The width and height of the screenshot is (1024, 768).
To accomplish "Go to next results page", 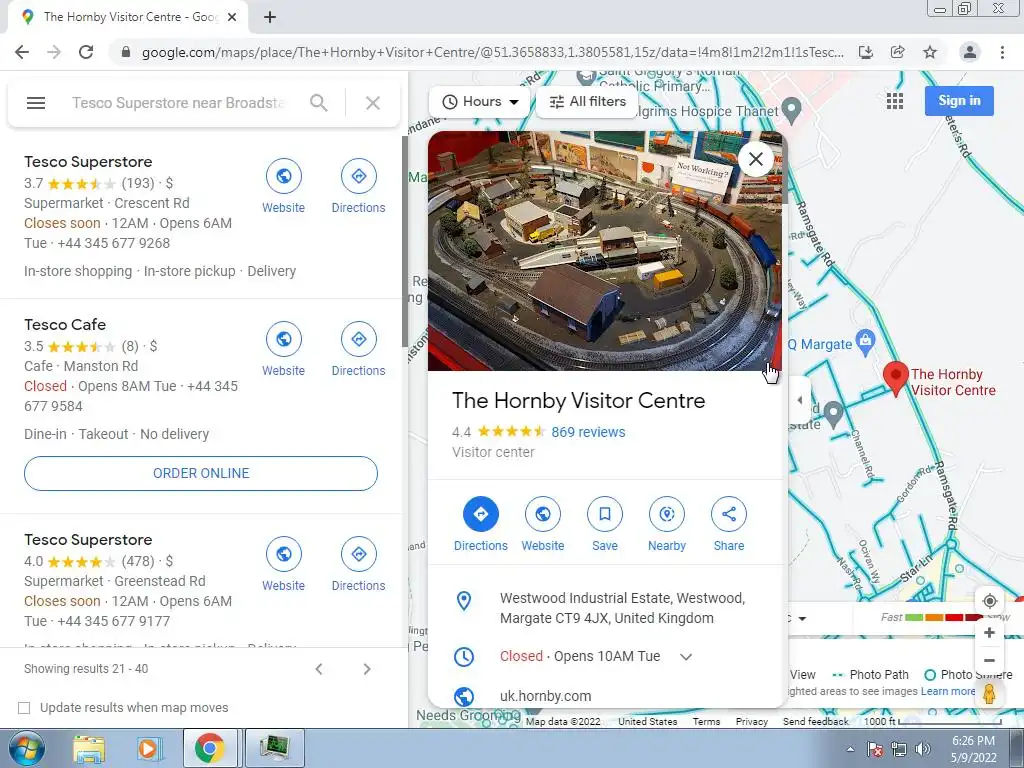I will point(367,669).
